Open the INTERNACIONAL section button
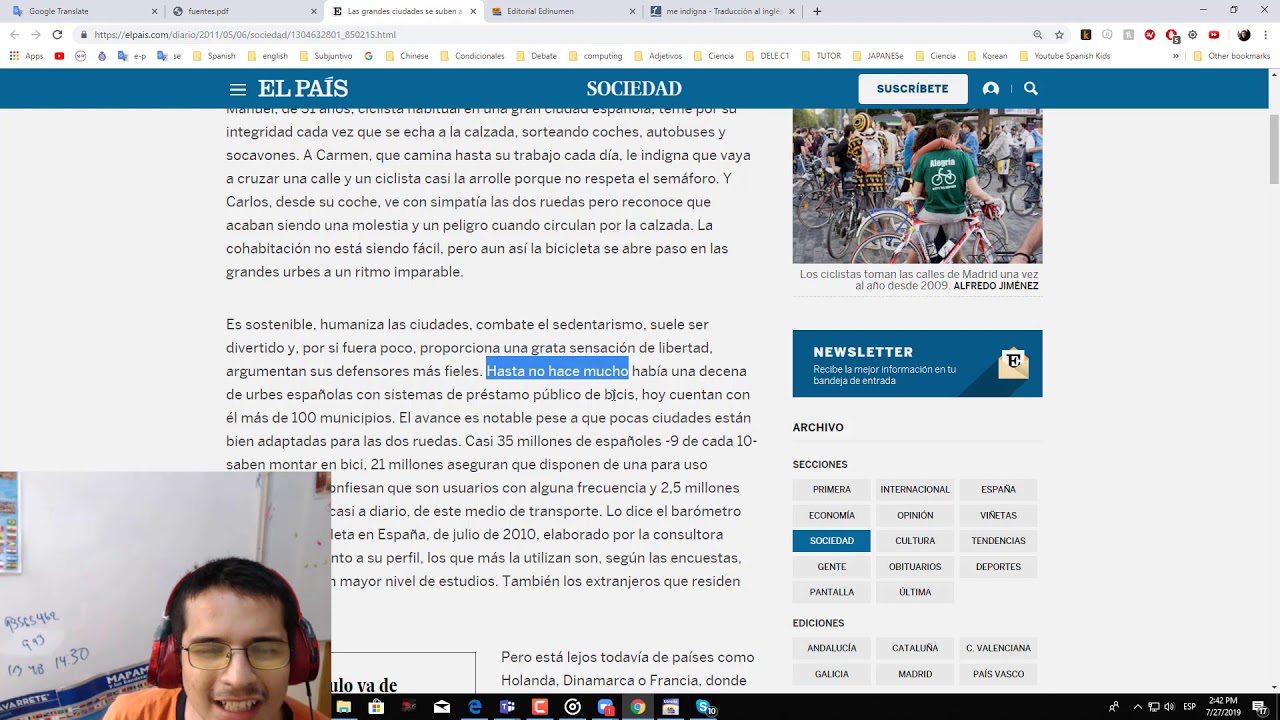The width and height of the screenshot is (1280, 720). coord(915,489)
